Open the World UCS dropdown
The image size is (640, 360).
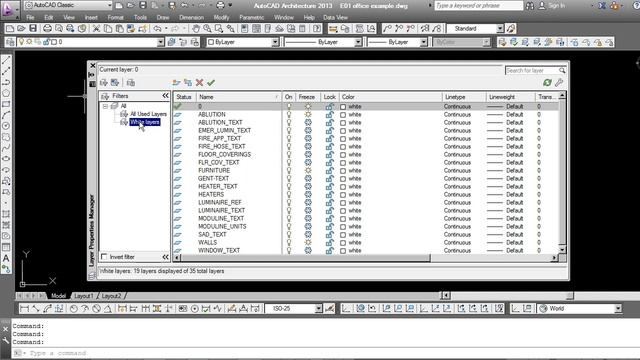tap(618, 309)
